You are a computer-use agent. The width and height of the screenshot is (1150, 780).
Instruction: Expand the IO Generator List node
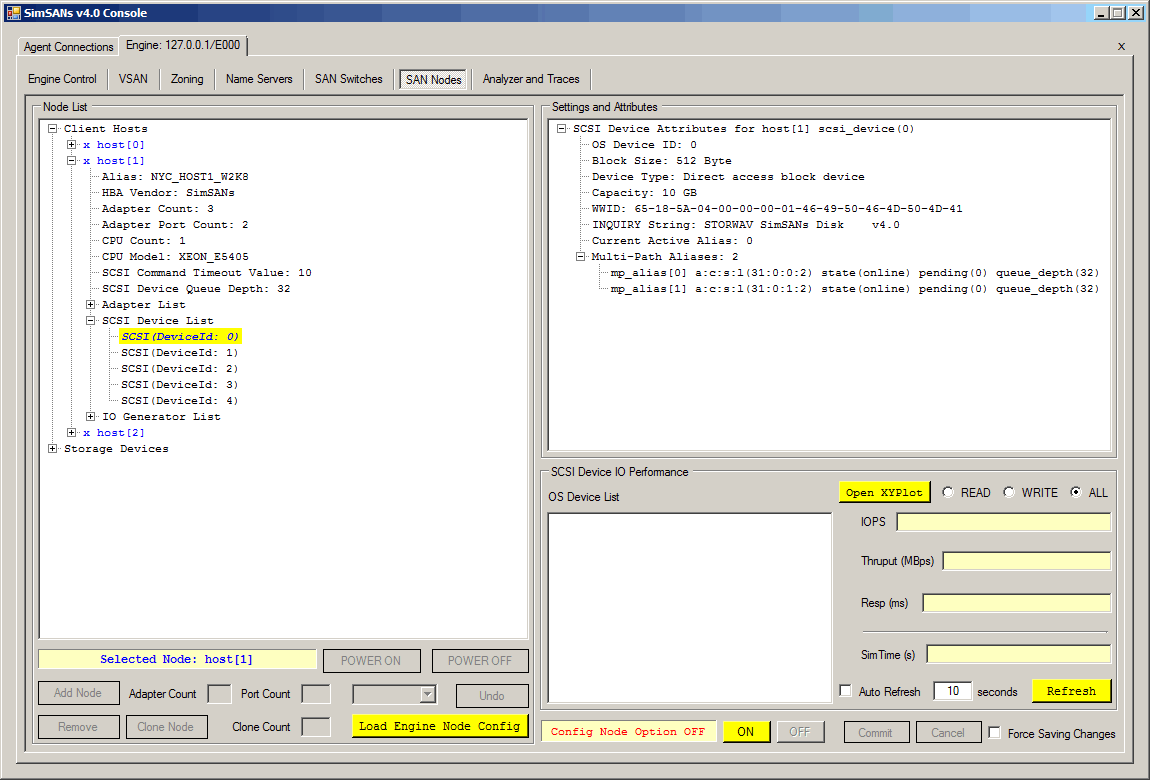click(91, 417)
